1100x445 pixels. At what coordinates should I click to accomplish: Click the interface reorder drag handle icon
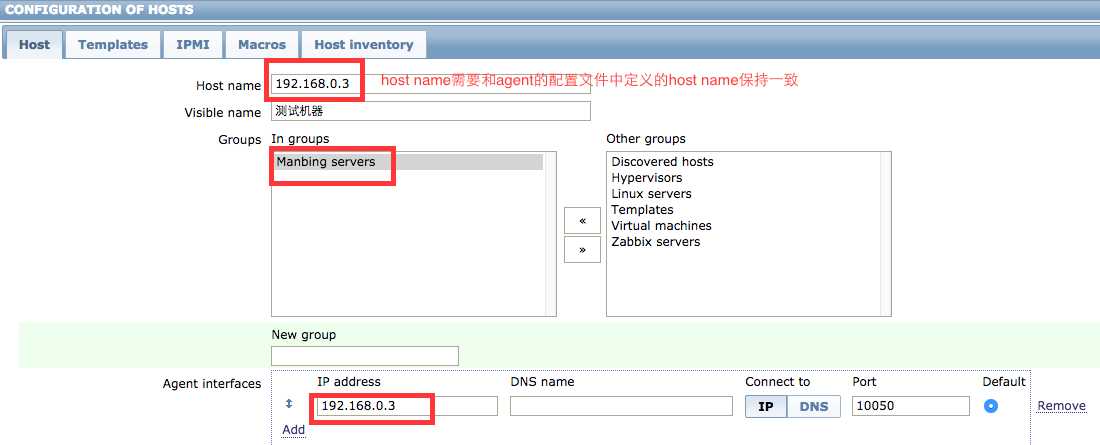(x=288, y=404)
